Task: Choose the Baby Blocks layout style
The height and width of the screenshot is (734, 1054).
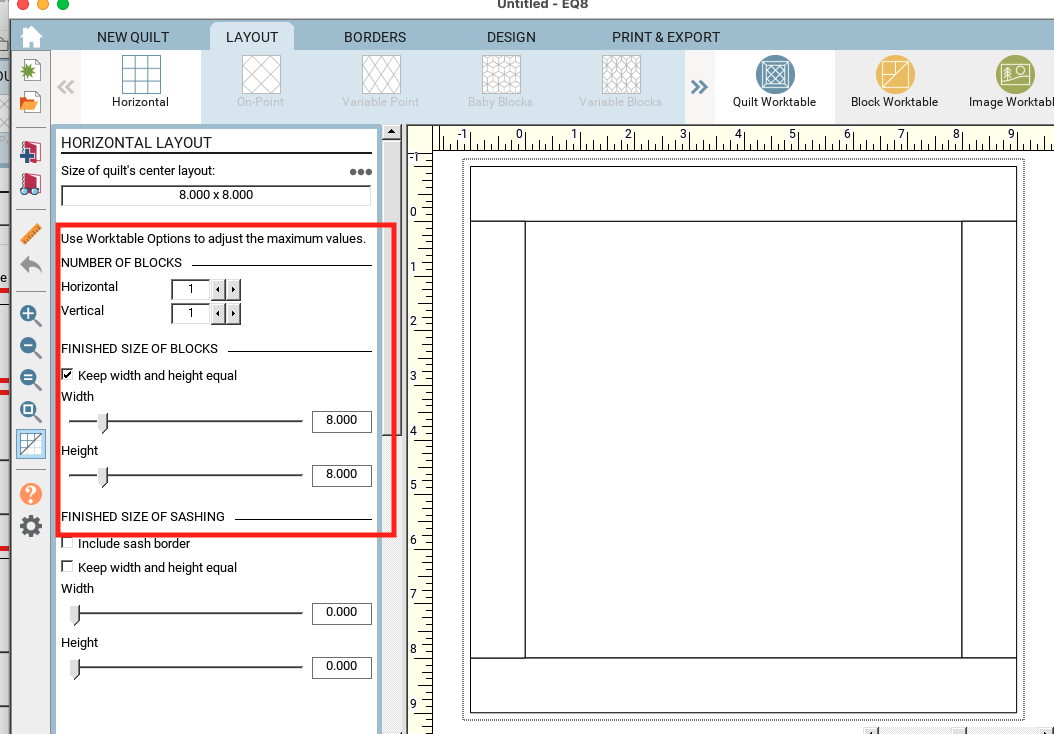Action: (500, 82)
